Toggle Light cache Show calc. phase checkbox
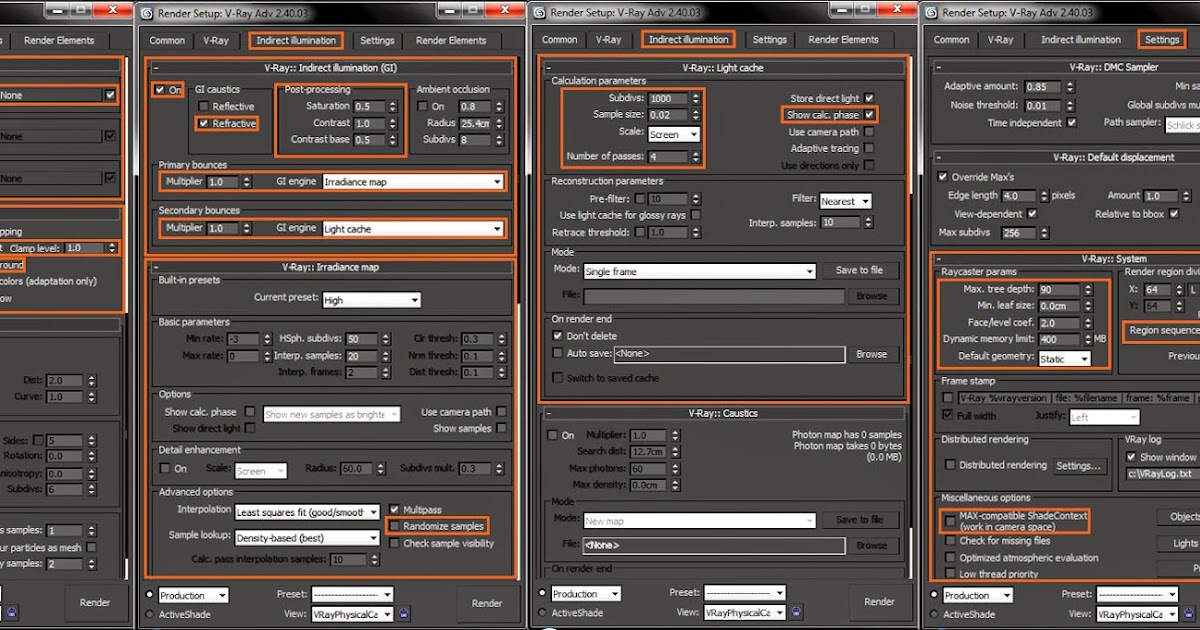This screenshot has width=1200, height=630. click(x=869, y=115)
